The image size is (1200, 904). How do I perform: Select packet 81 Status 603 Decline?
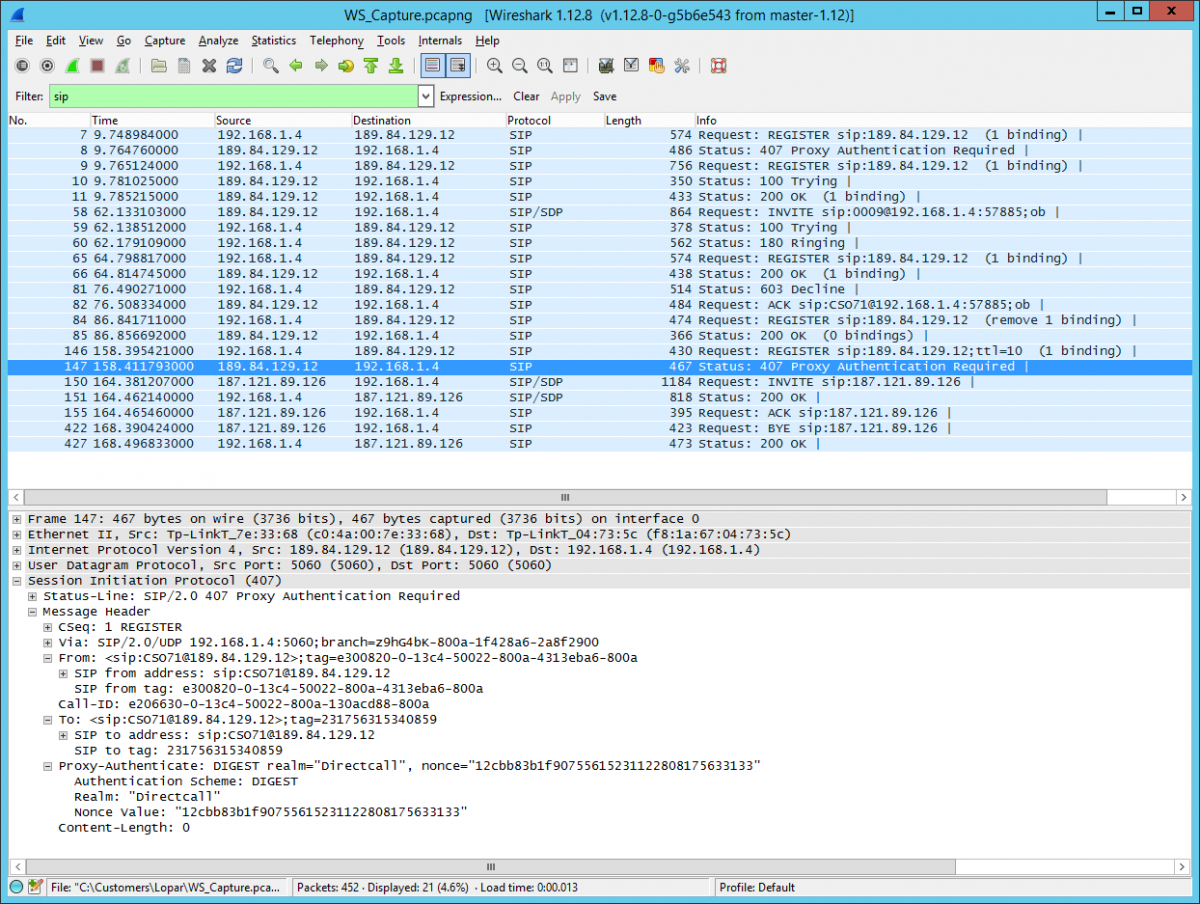point(600,289)
